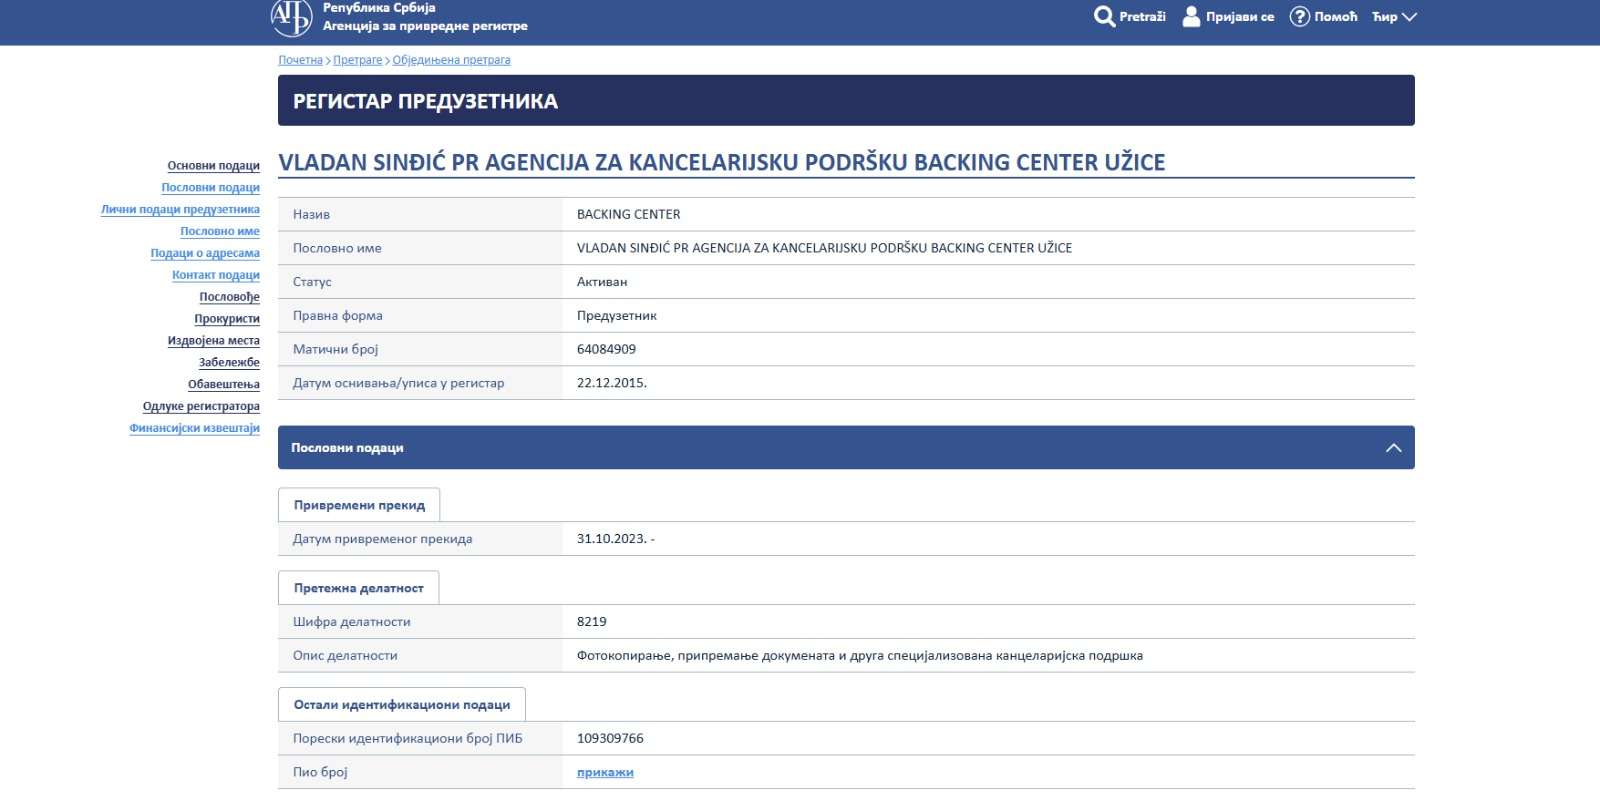Open Одлуке регистратора sidebar item
The height and width of the screenshot is (801, 1600).
[201, 406]
